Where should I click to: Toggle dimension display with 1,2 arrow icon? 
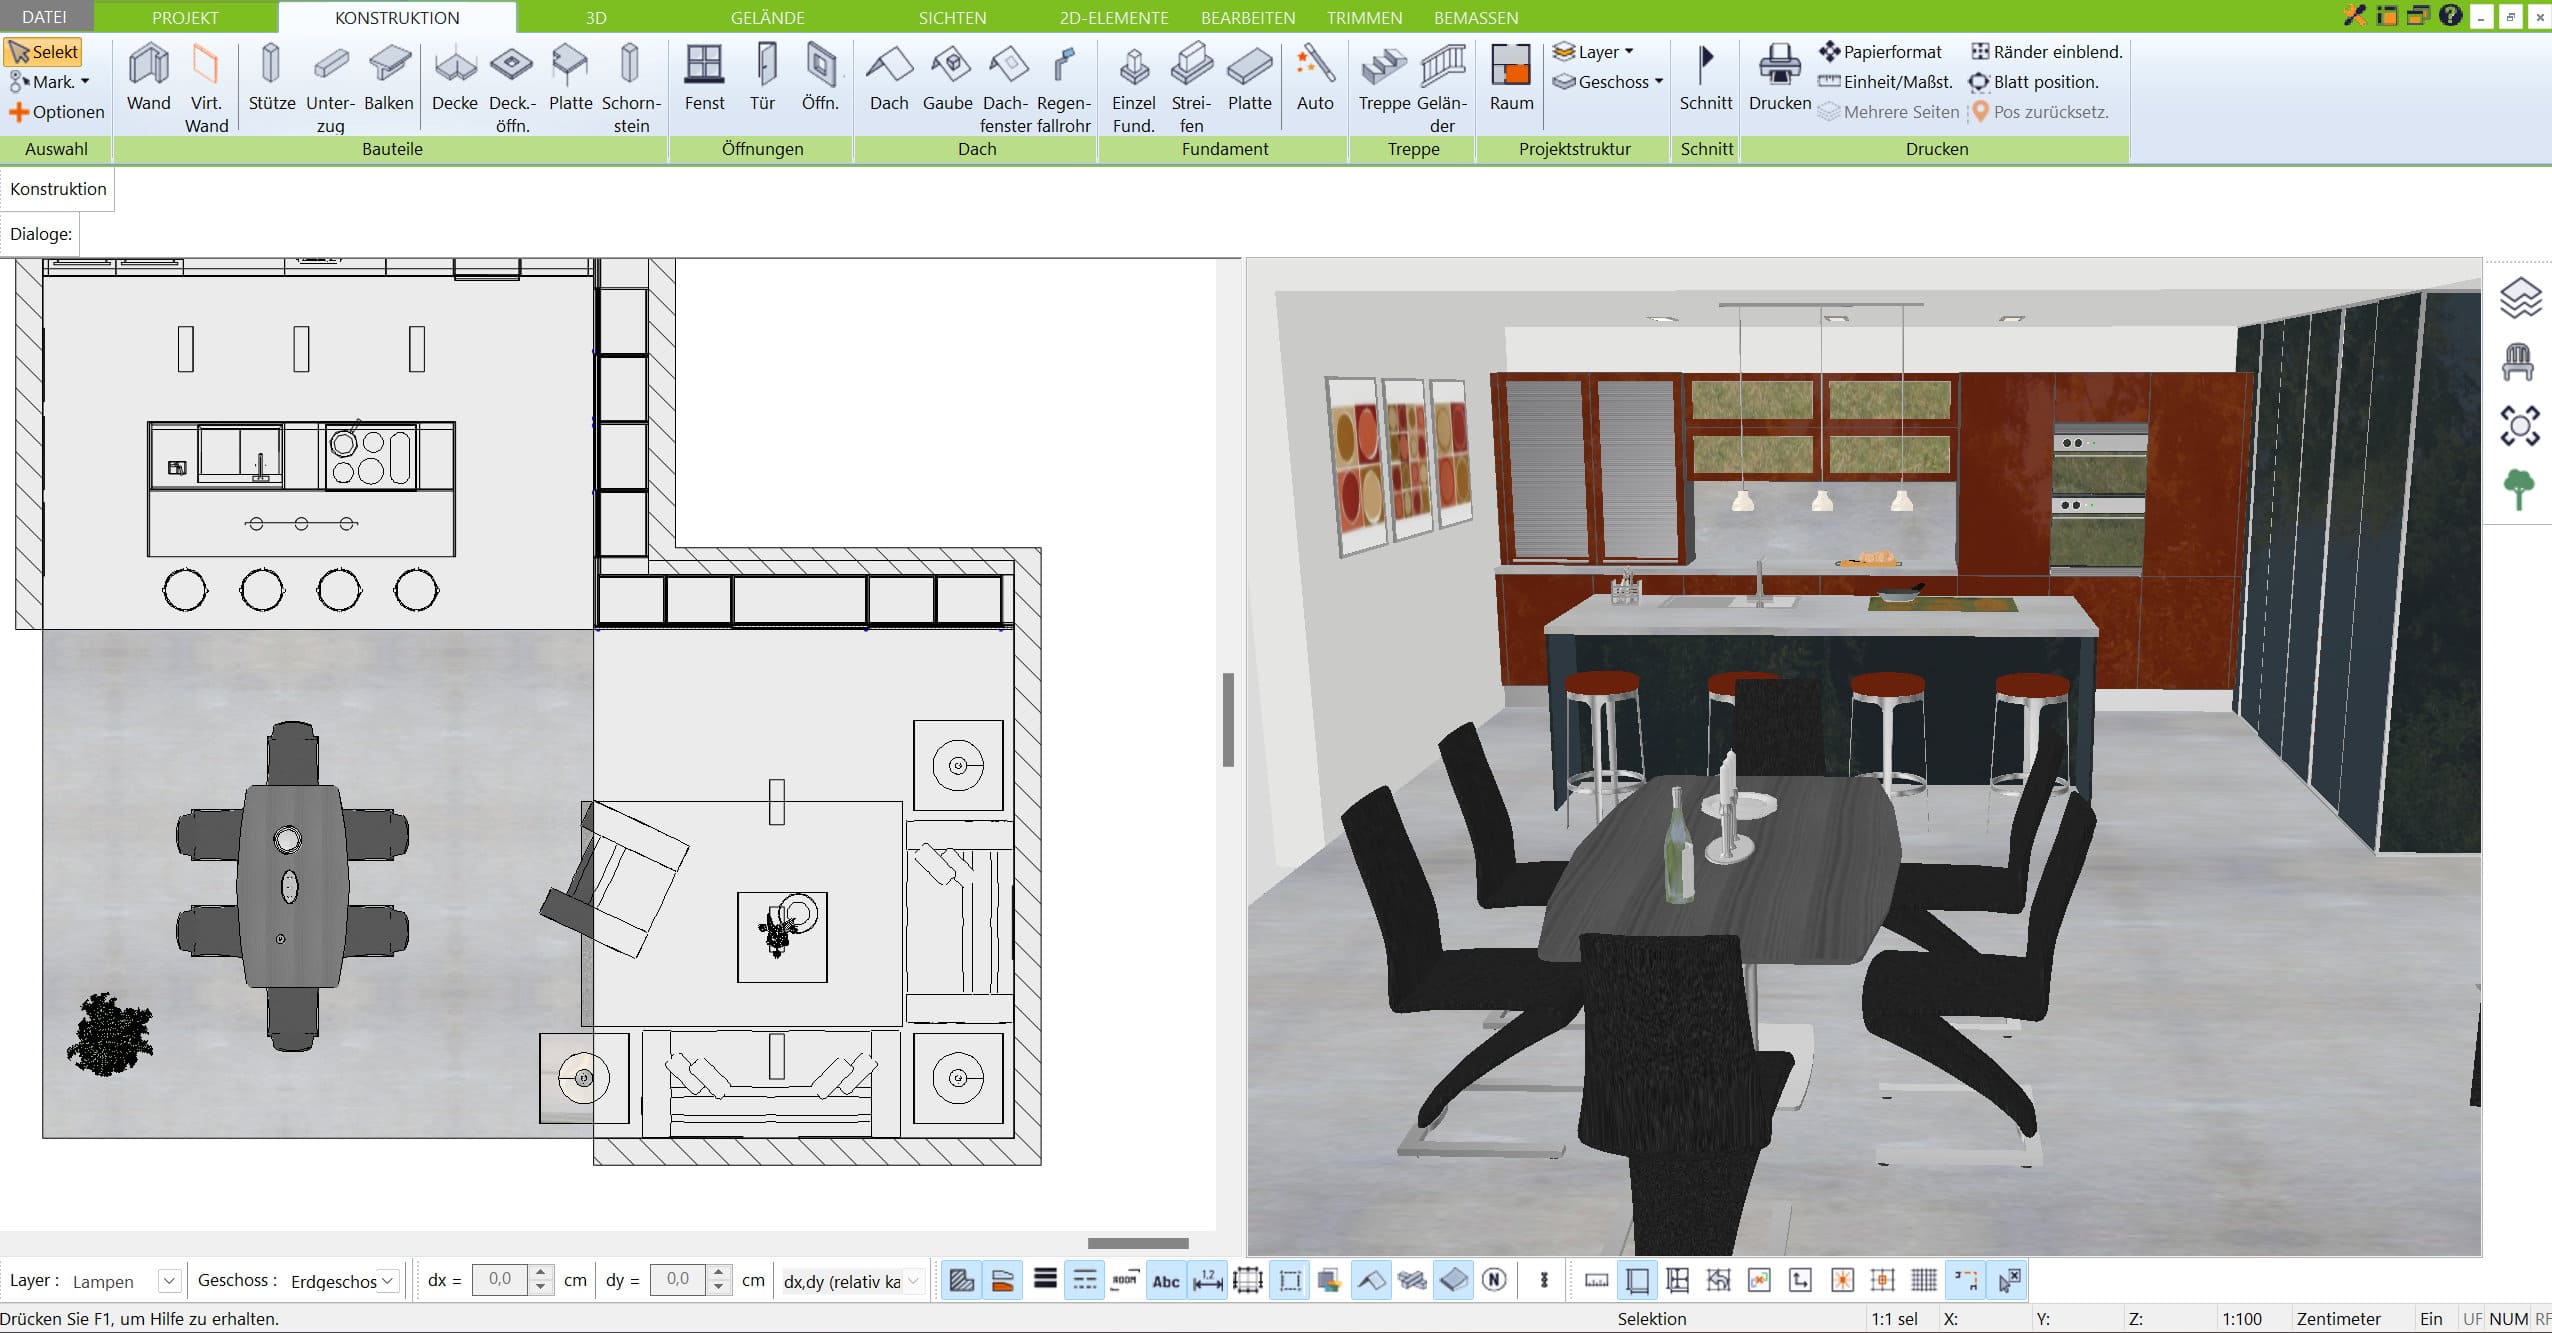(x=1208, y=1280)
